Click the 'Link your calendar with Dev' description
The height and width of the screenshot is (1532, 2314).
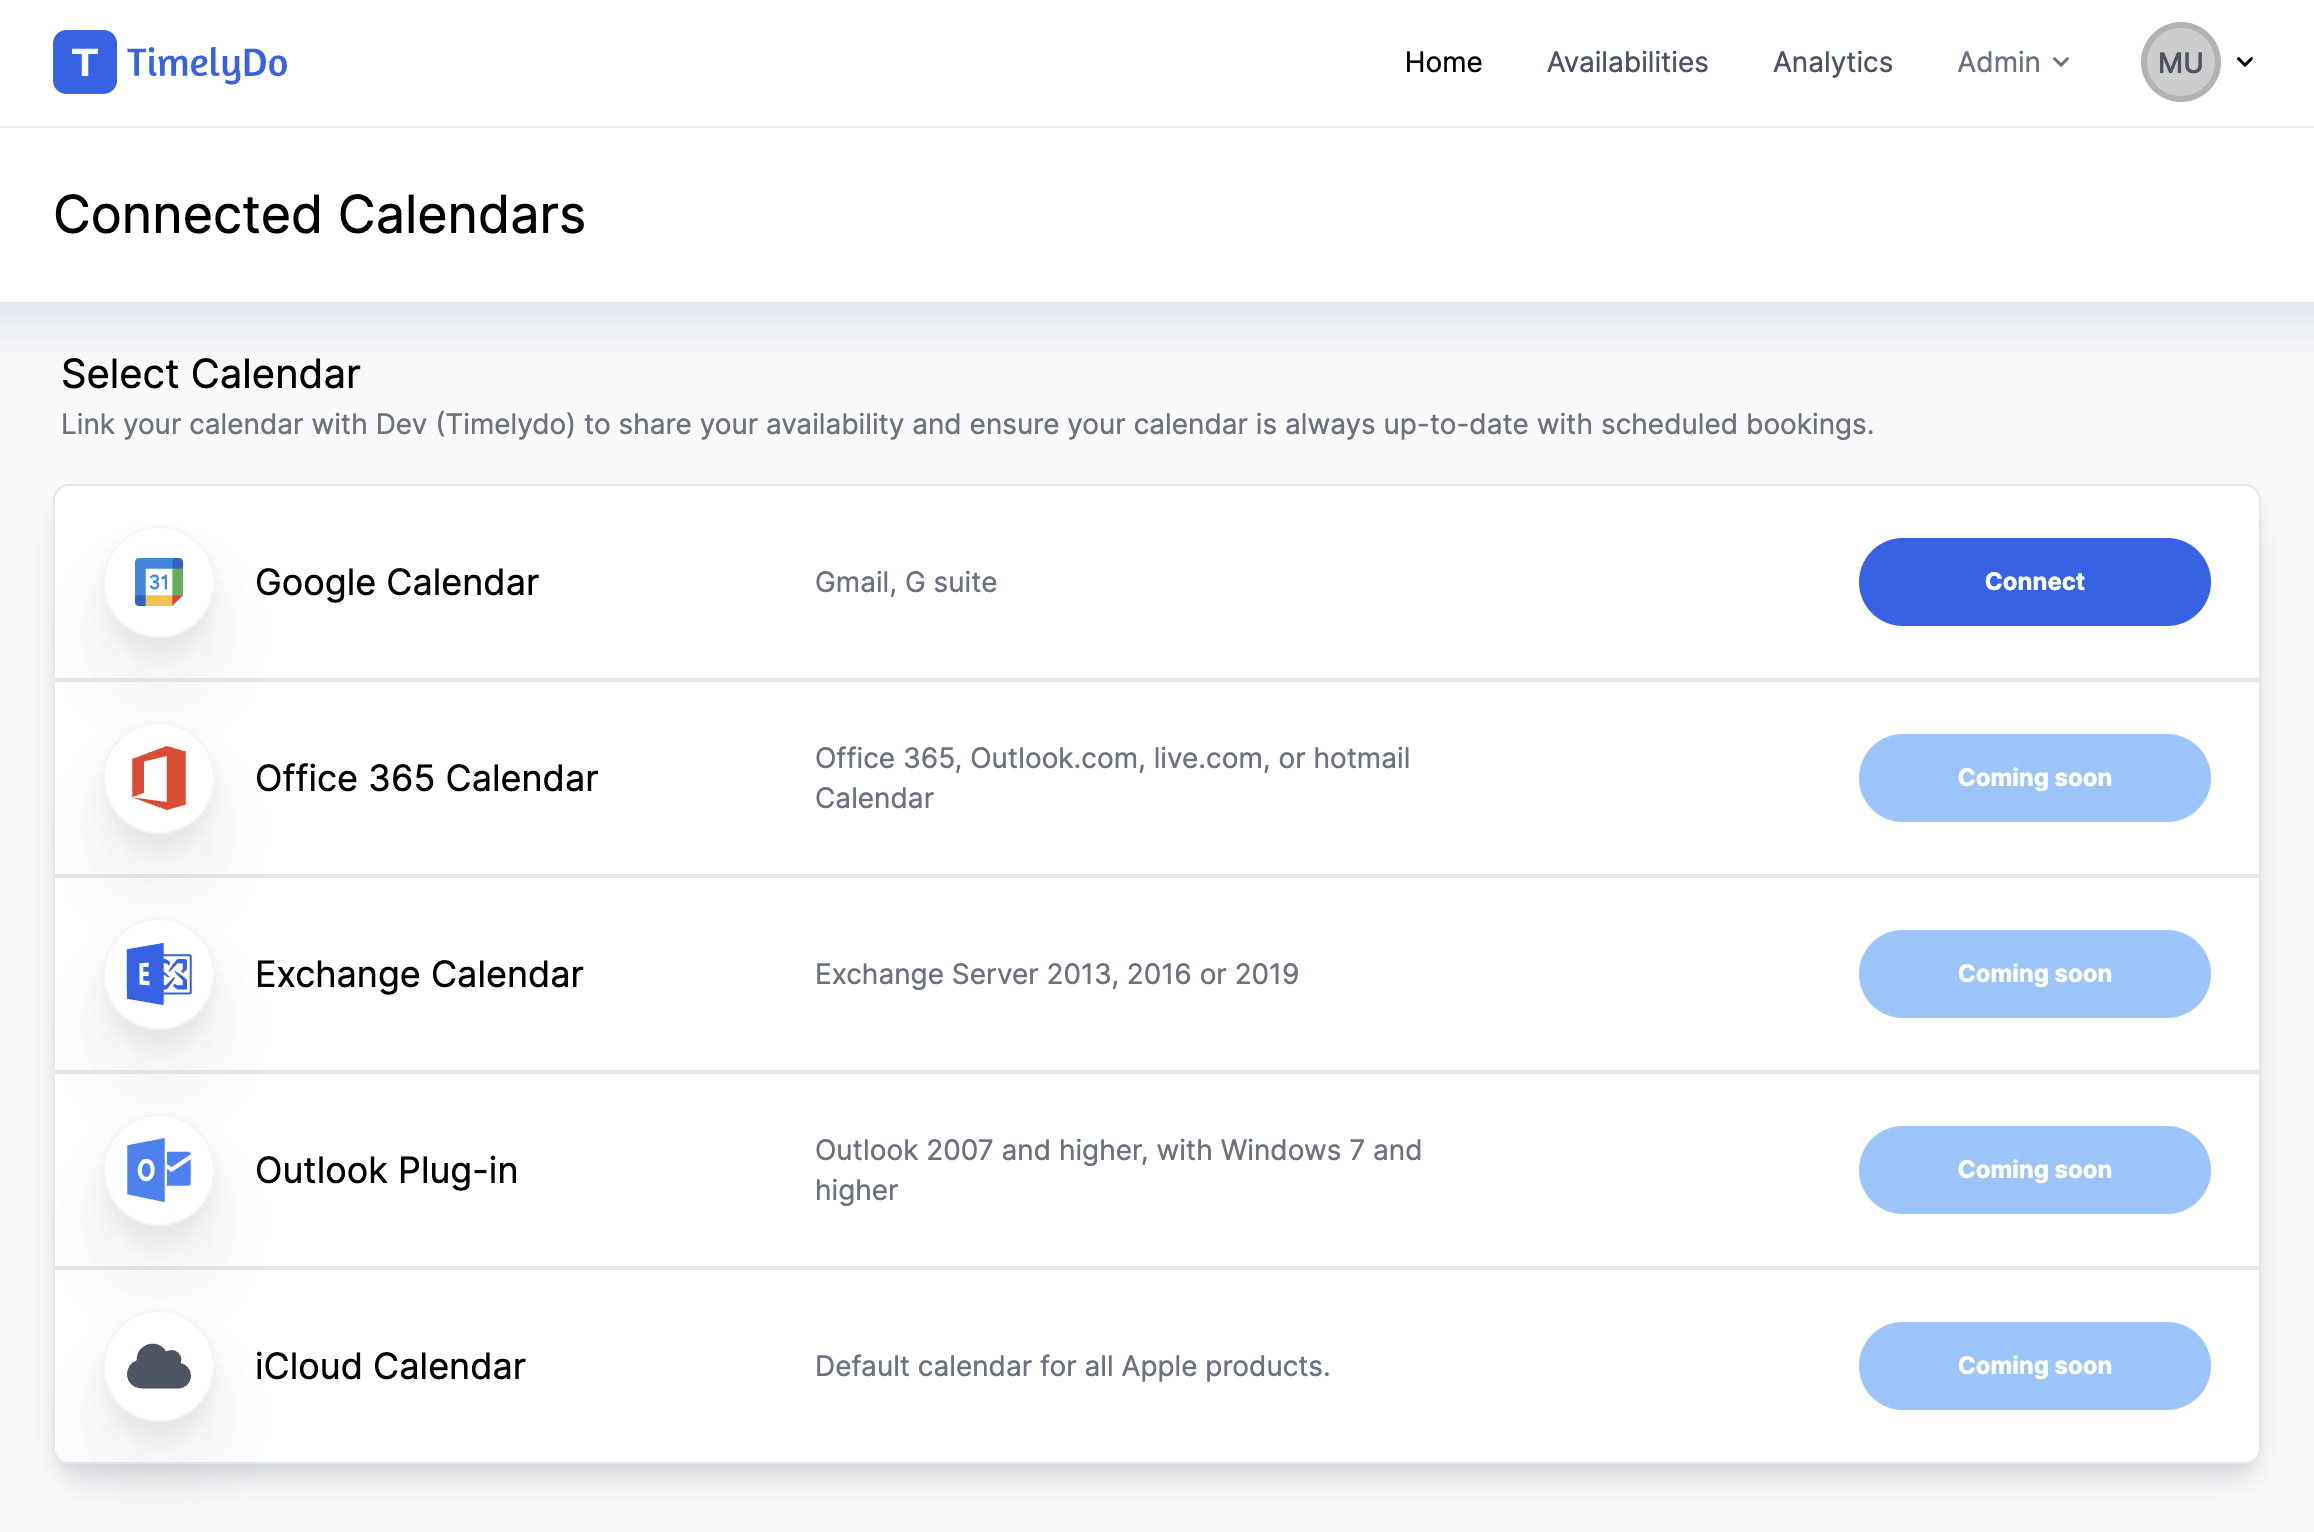point(967,424)
